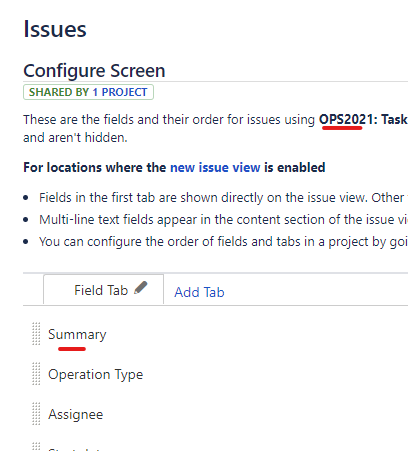Open the 'new issue view' link
This screenshot has height=451, width=408.
pyautogui.click(x=215, y=167)
